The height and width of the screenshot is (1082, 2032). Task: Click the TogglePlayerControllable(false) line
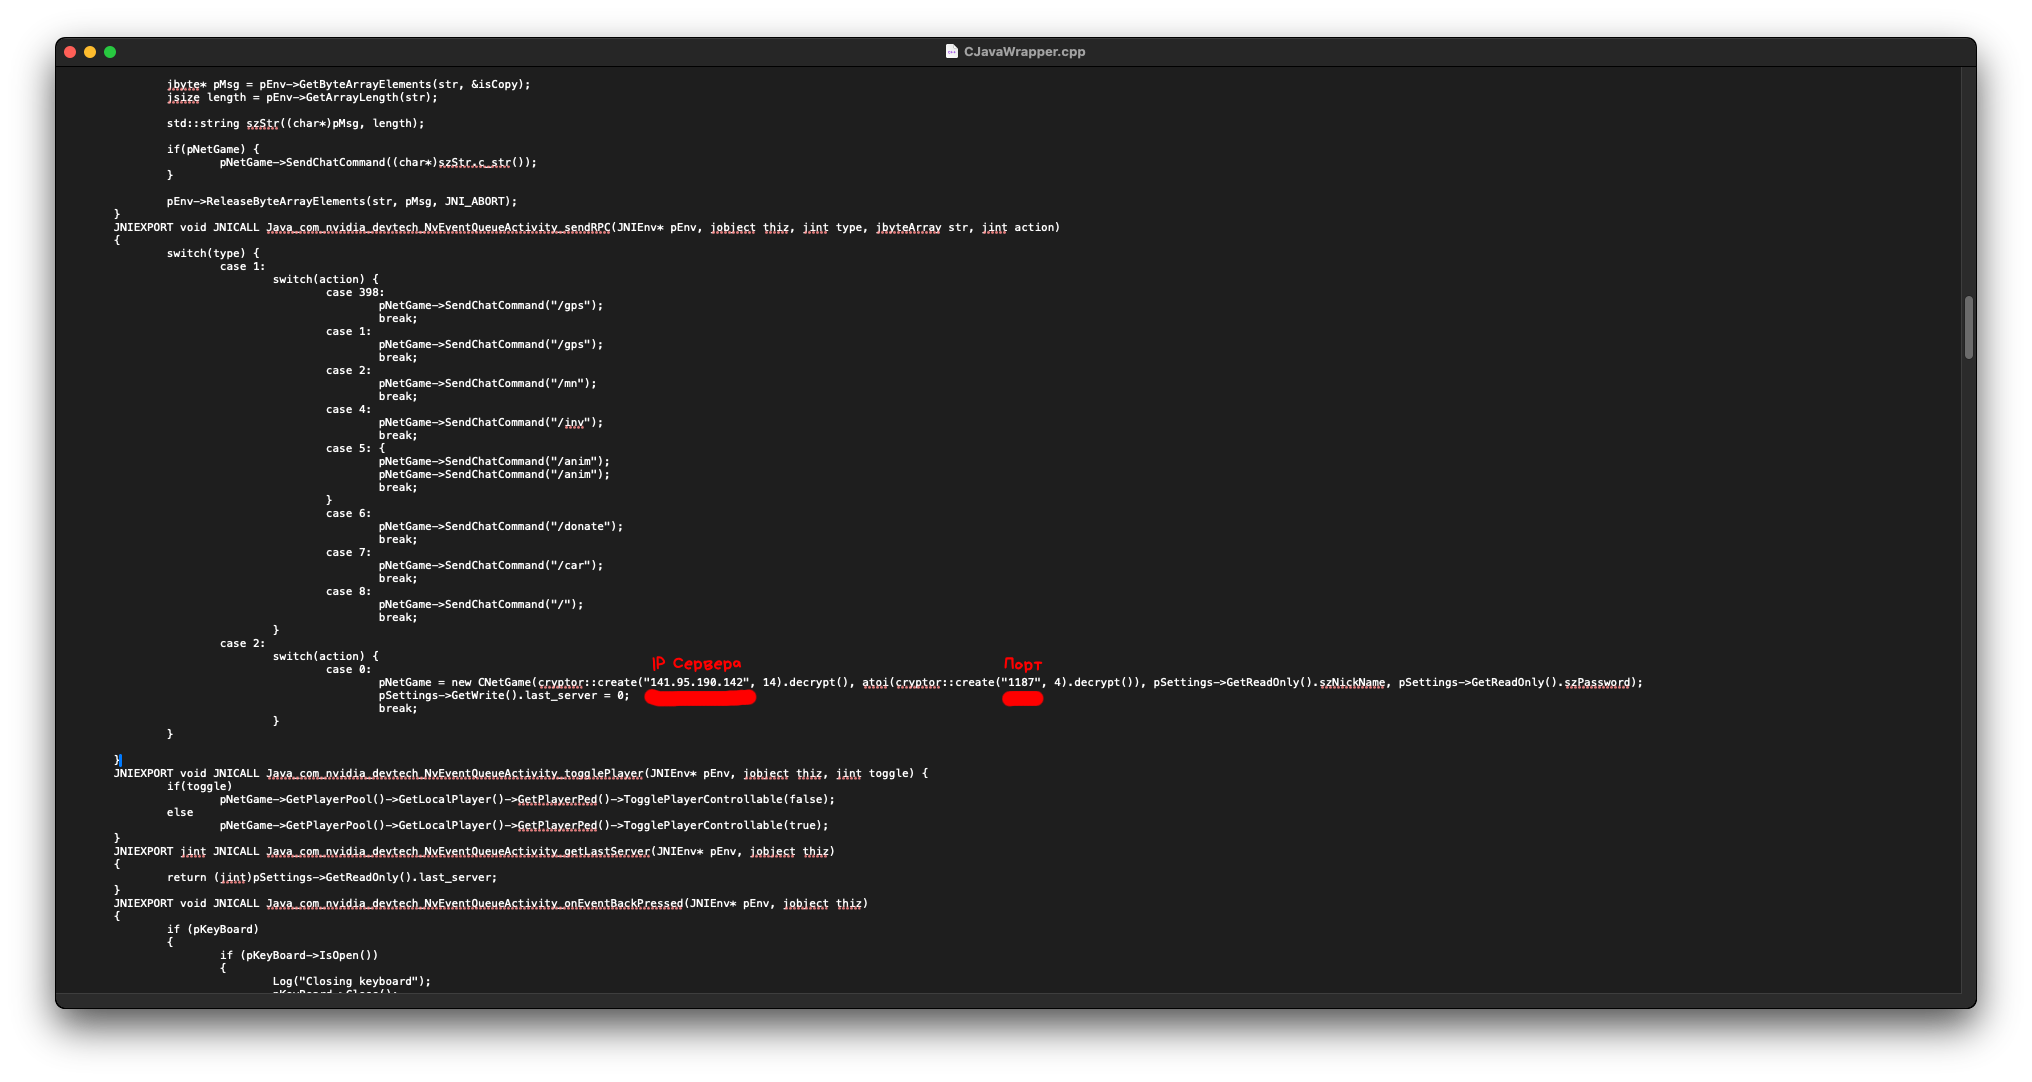(527, 799)
